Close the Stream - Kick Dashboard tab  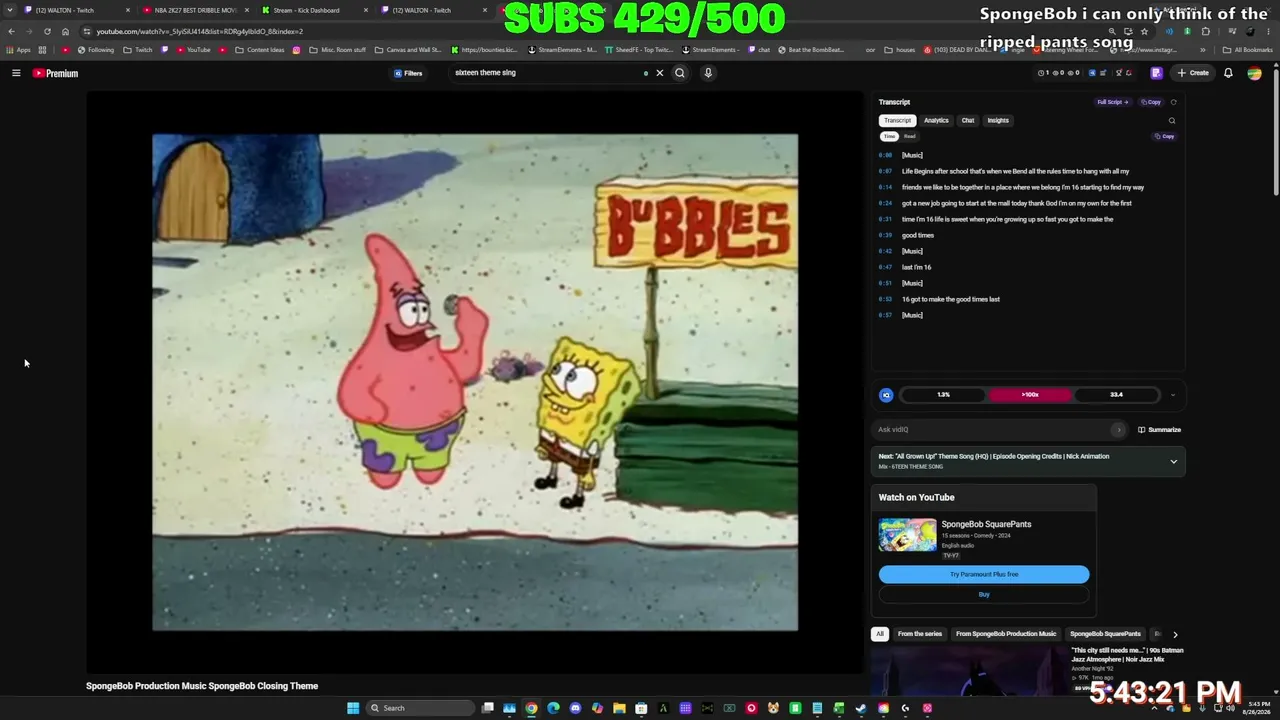point(366,10)
